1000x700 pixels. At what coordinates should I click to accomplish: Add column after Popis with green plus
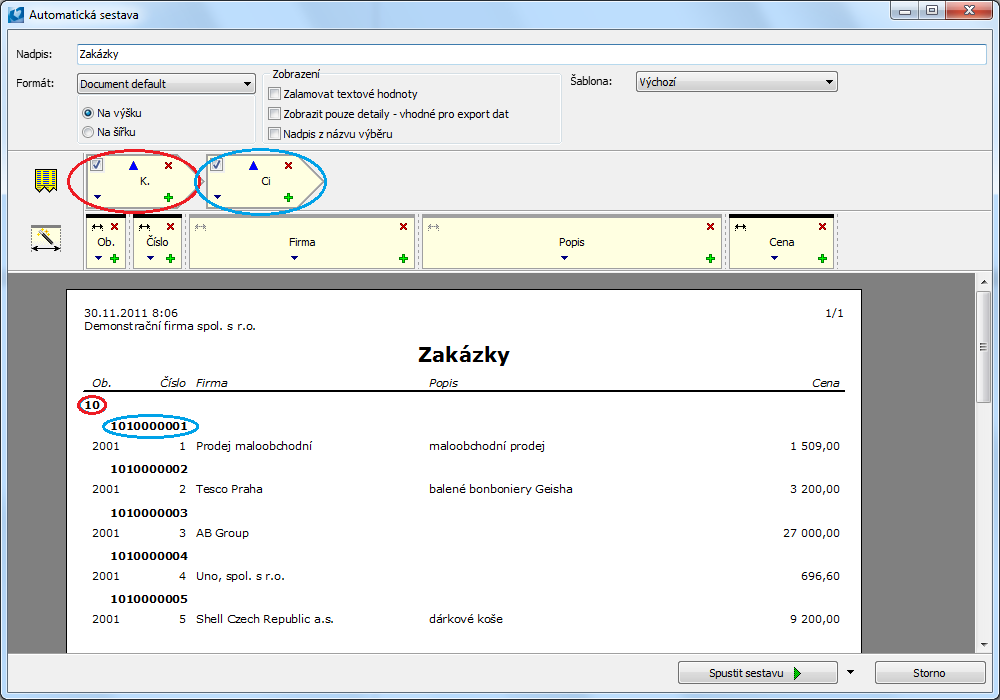coord(710,258)
